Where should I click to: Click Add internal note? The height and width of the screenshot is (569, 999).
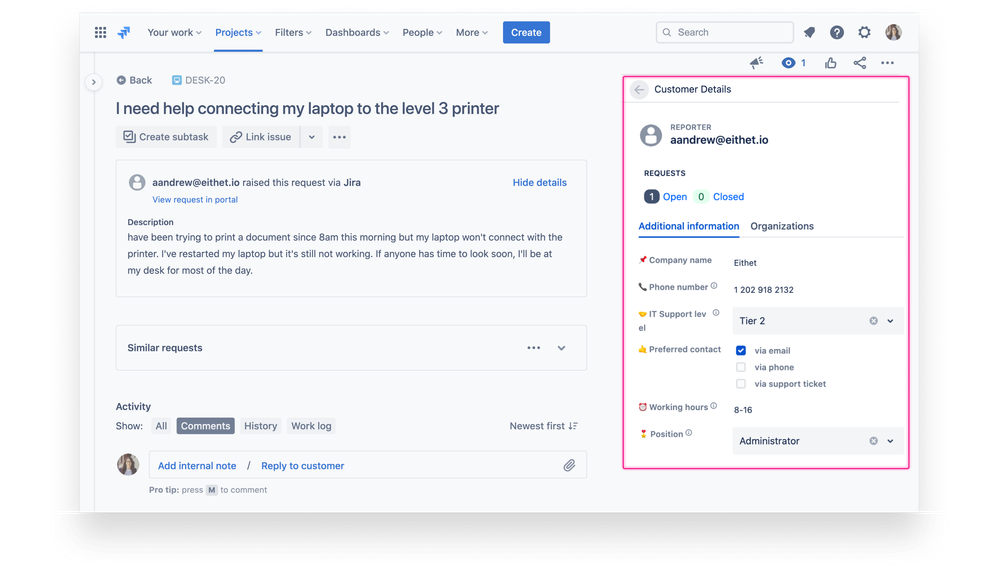pos(197,466)
